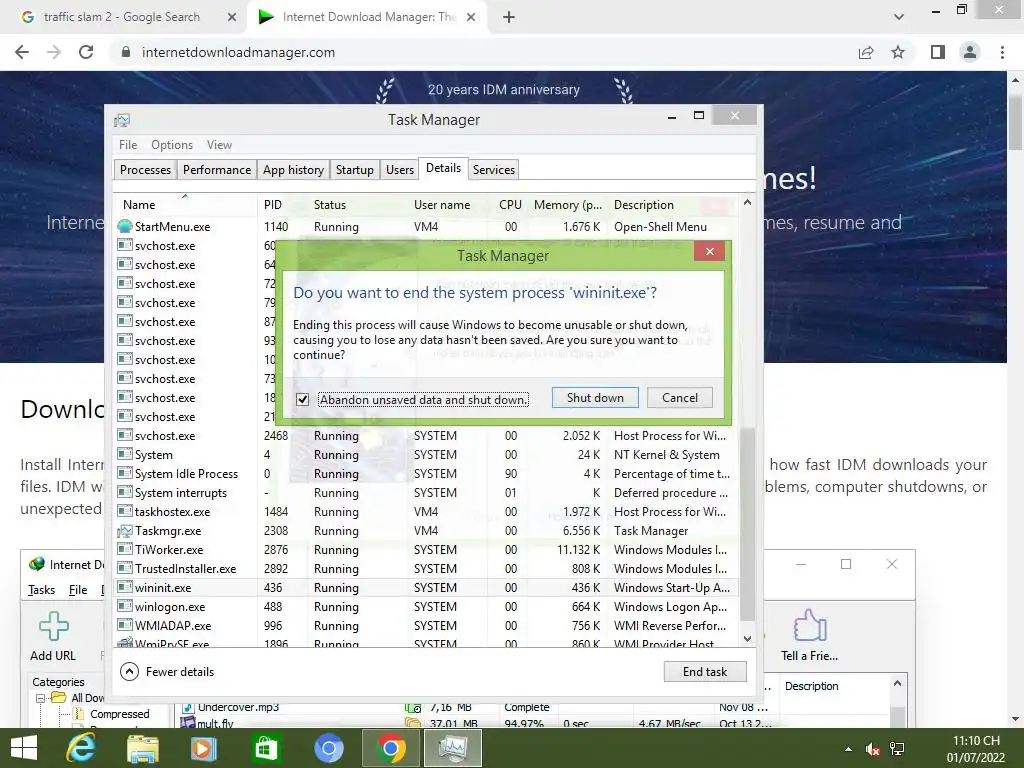Reload the IDM web page
Screen dimensions: 1024x768
pos(86,52)
